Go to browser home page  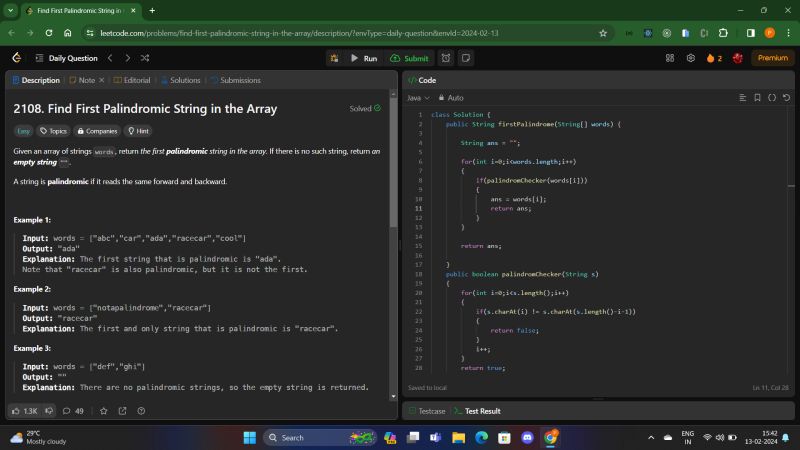(x=67, y=33)
